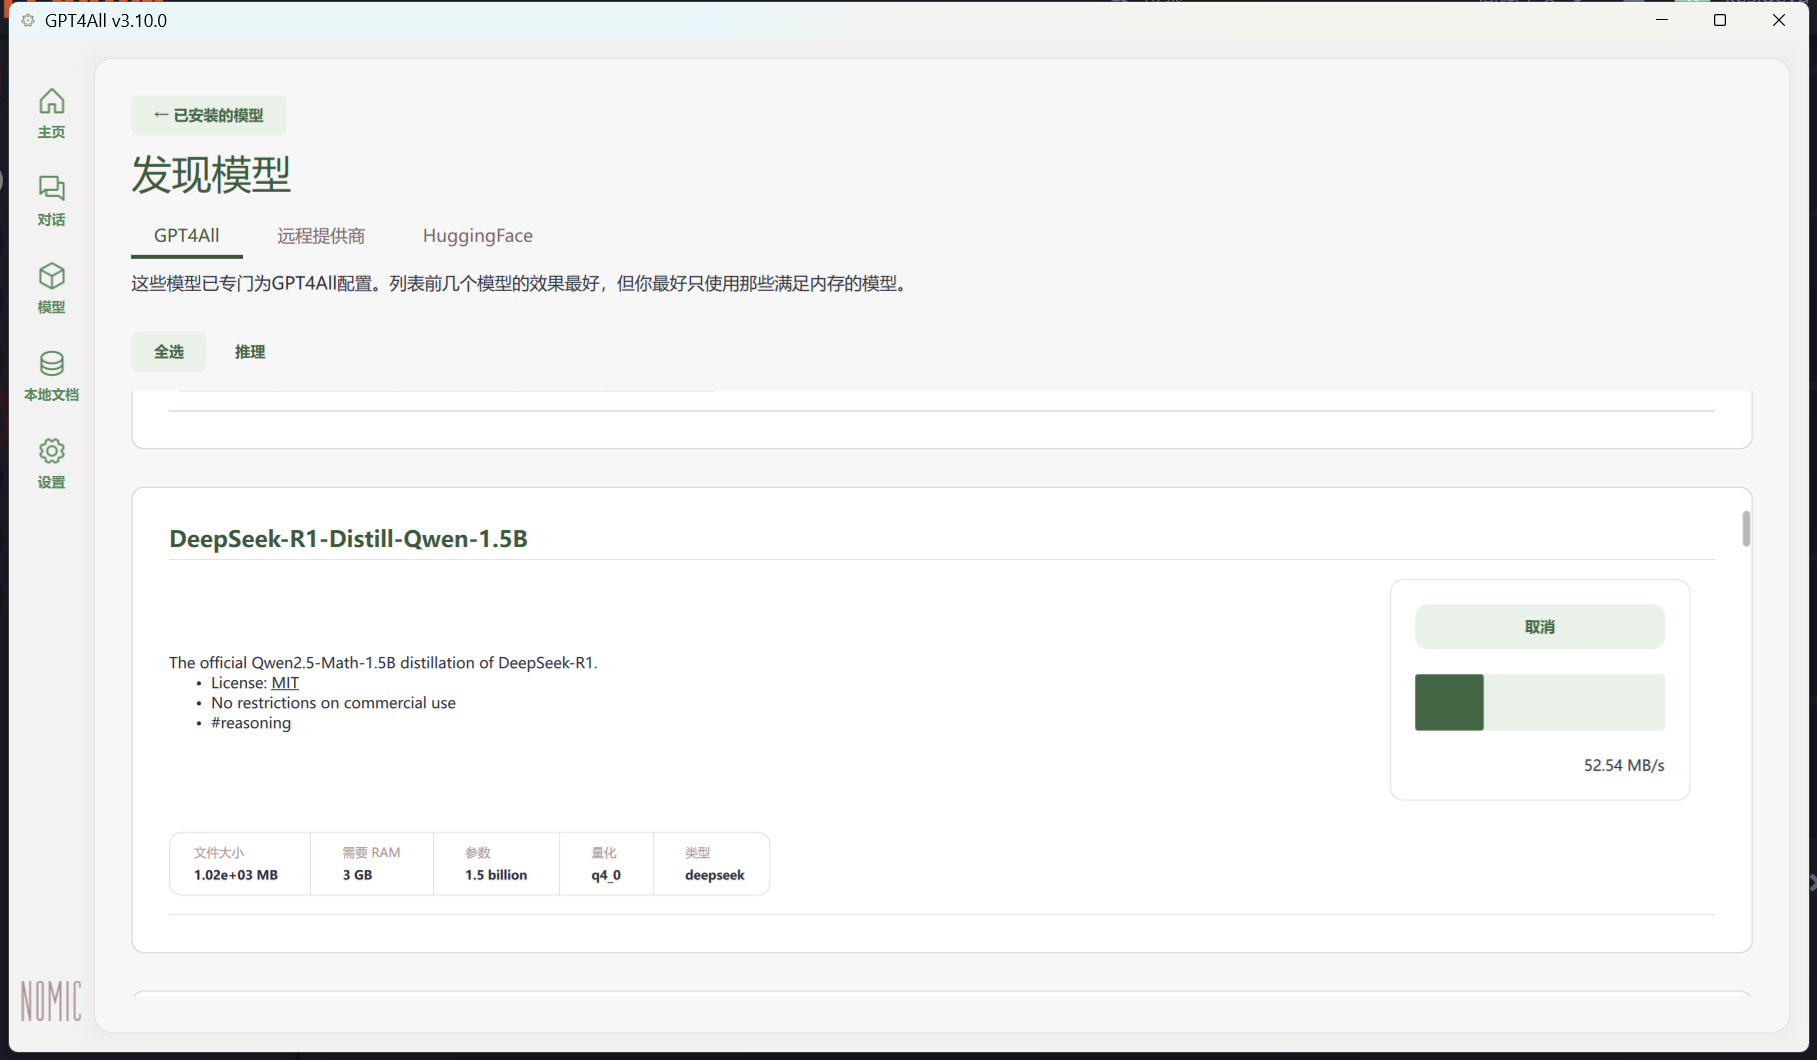
Task: Click the #reasoning tag text
Action: [251, 723]
